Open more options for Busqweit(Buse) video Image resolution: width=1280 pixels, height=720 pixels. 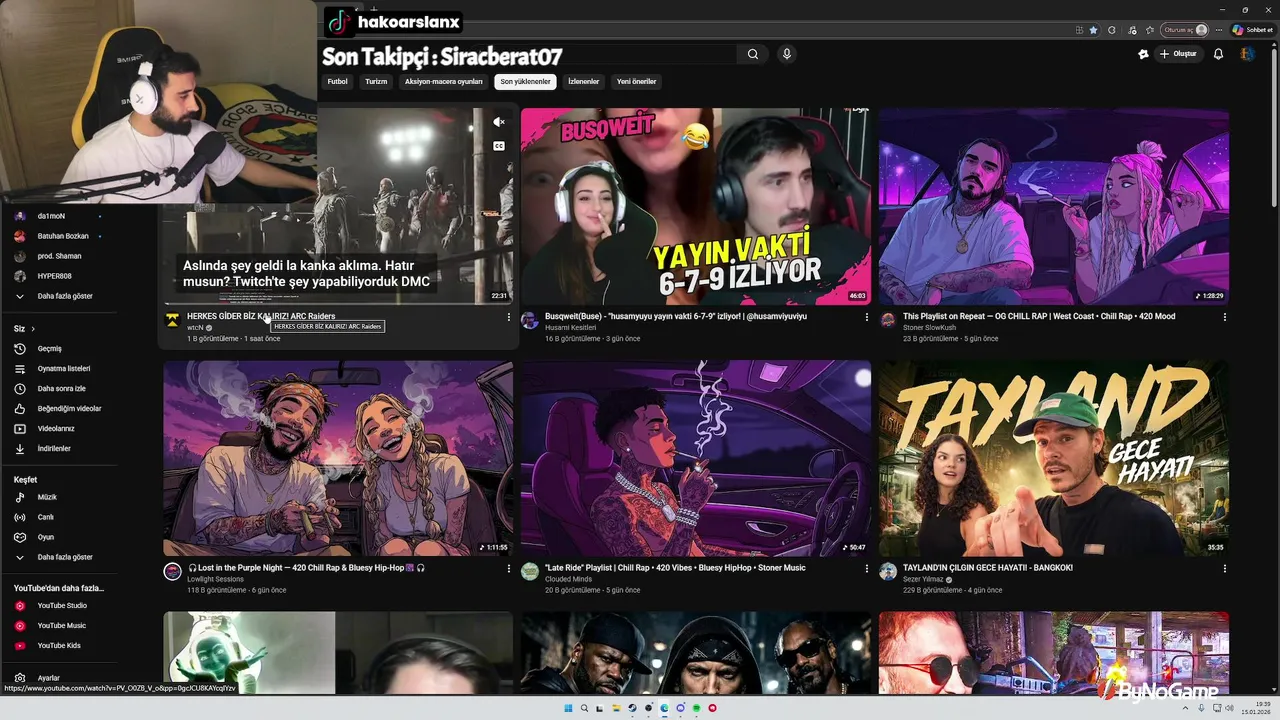pyautogui.click(x=867, y=317)
